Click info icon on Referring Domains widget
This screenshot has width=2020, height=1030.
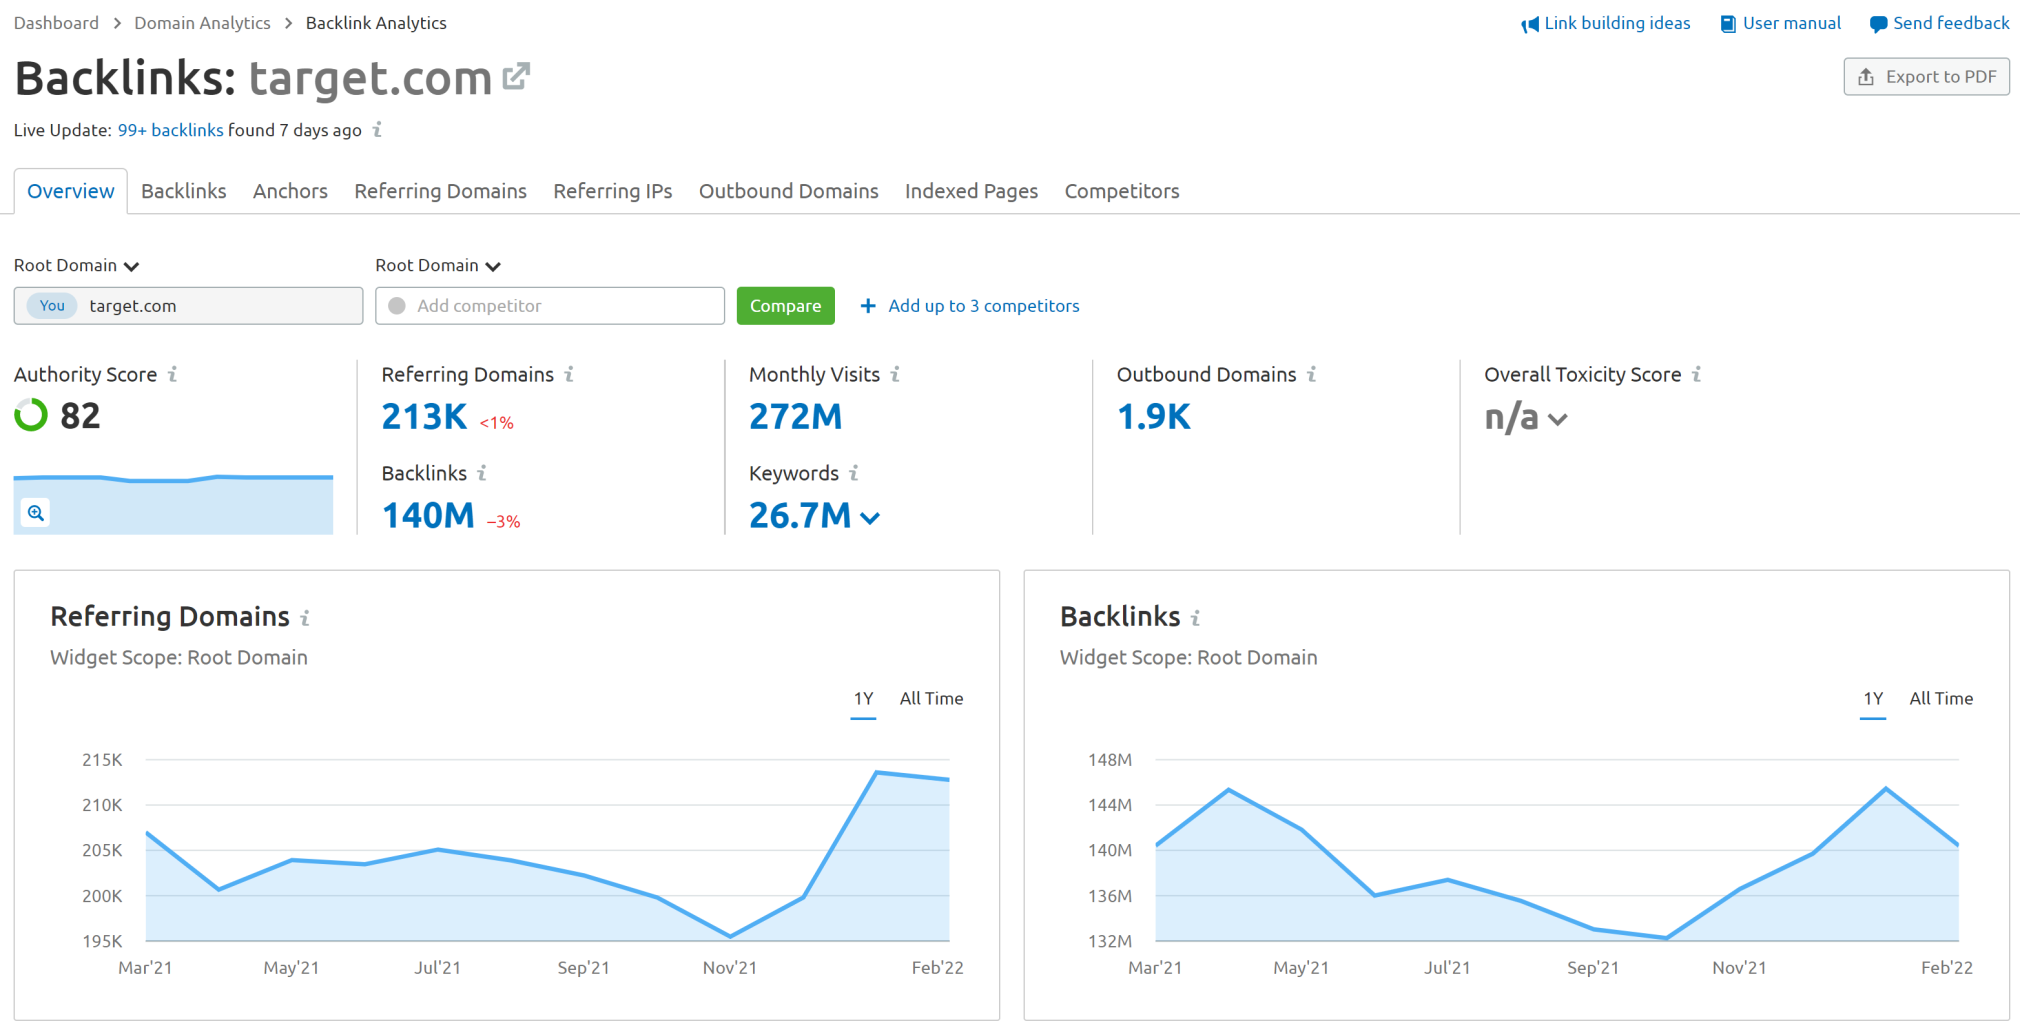point(305,618)
